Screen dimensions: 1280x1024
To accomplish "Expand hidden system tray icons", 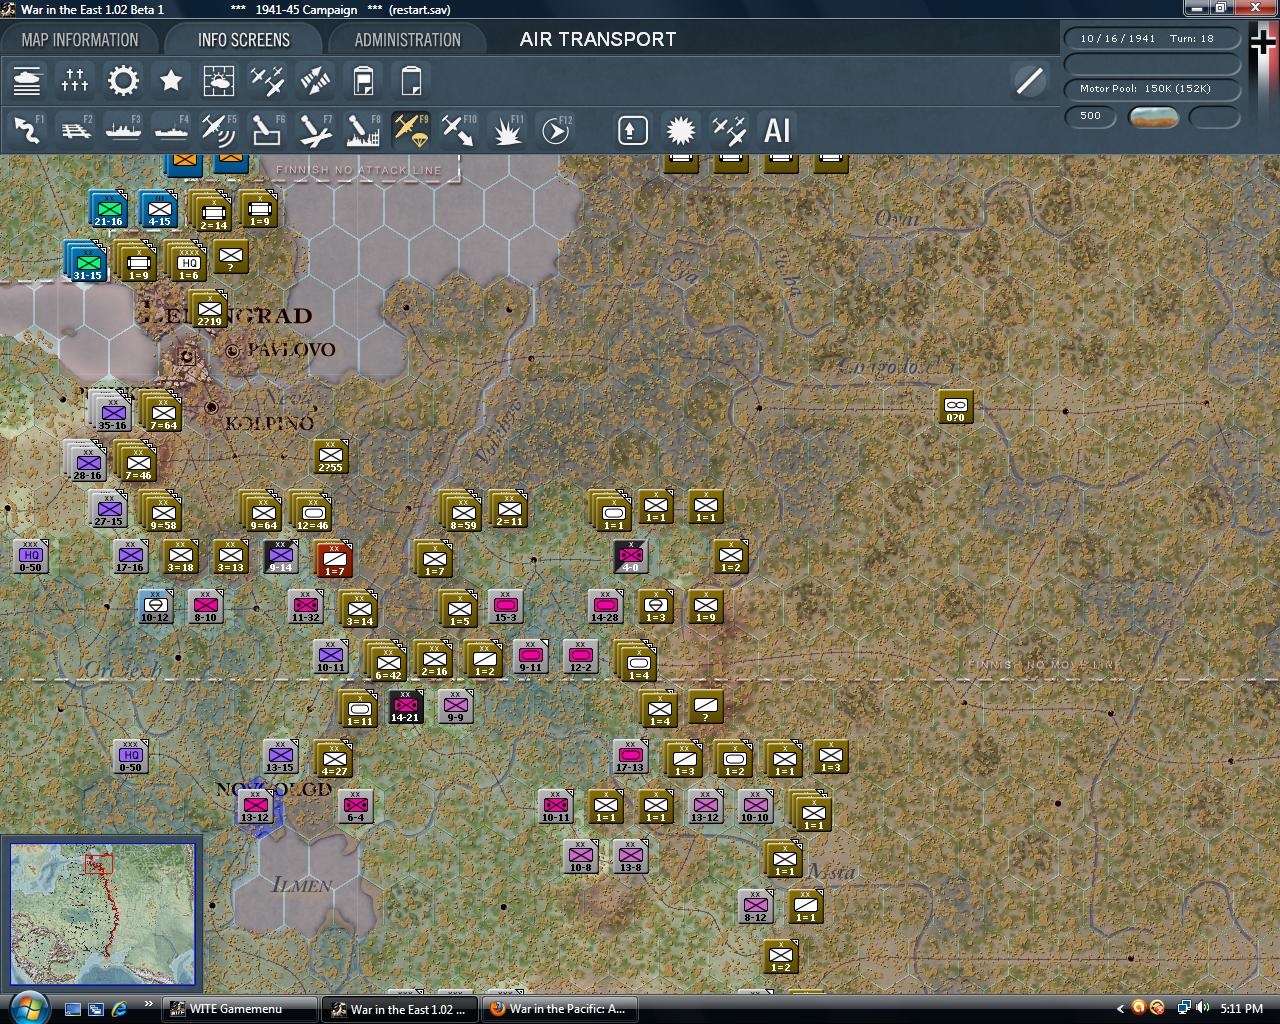I will pos(1120,1008).
